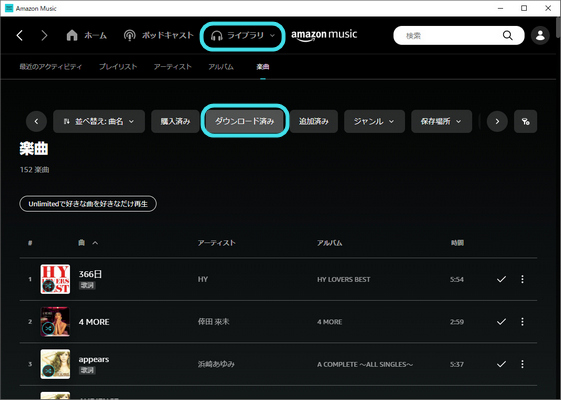Open album A COMPLETE ~ALL SINGLES~
Image resolution: width=561 pixels, height=400 pixels.
[365, 364]
